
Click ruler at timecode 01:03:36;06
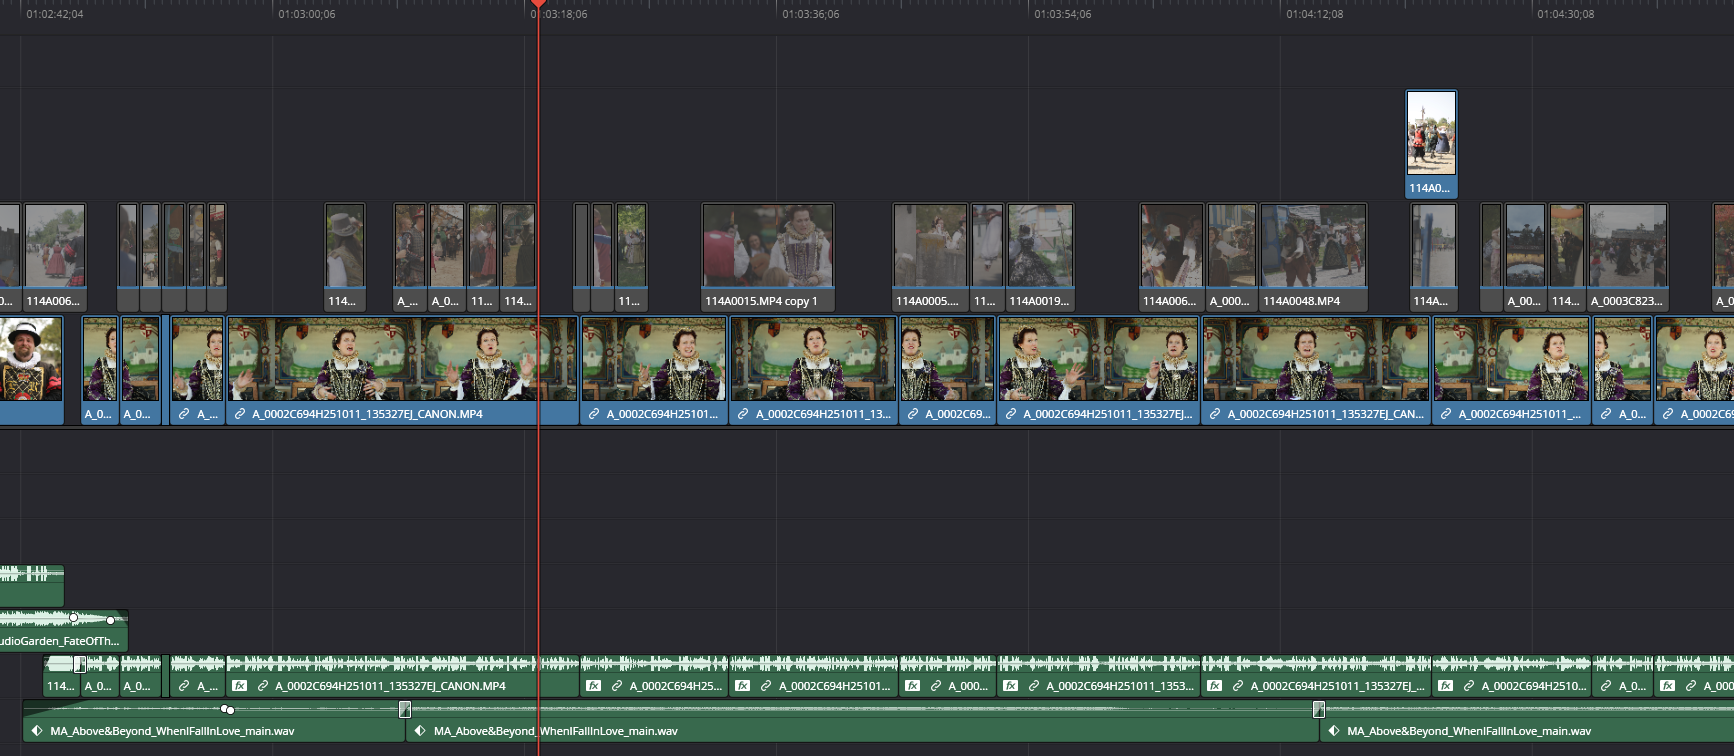pos(811,15)
